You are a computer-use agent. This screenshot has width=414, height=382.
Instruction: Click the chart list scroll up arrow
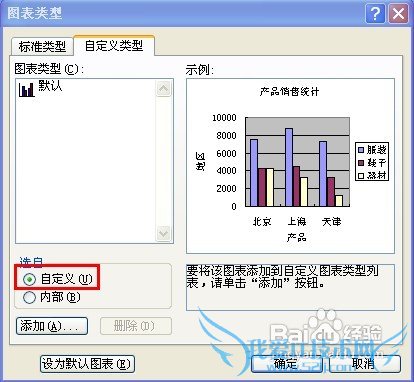coord(164,89)
